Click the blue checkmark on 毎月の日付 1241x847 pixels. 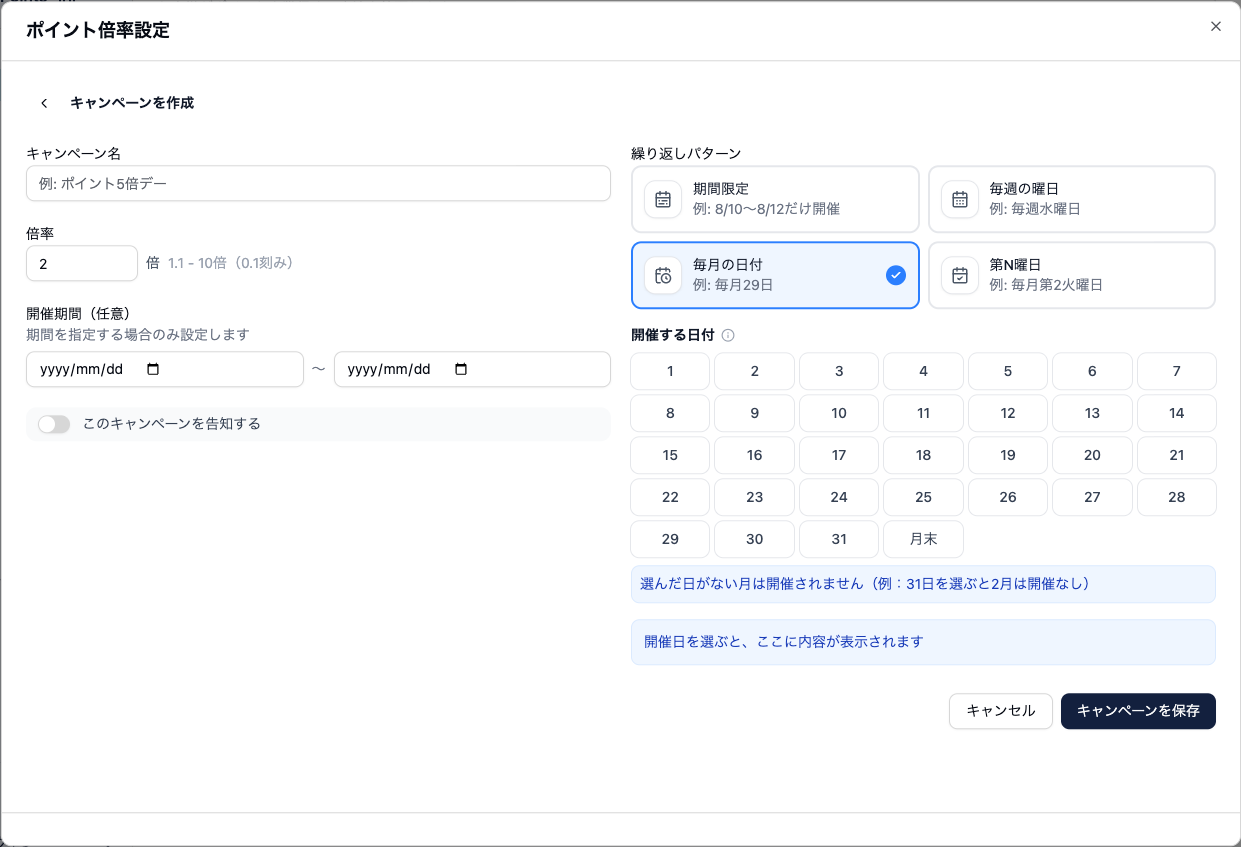[896, 275]
